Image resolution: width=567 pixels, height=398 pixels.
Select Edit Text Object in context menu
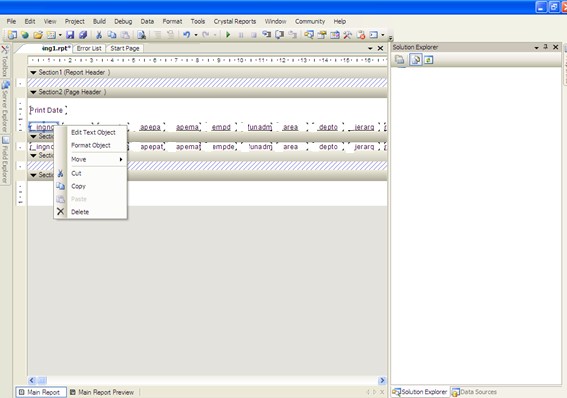click(x=93, y=132)
